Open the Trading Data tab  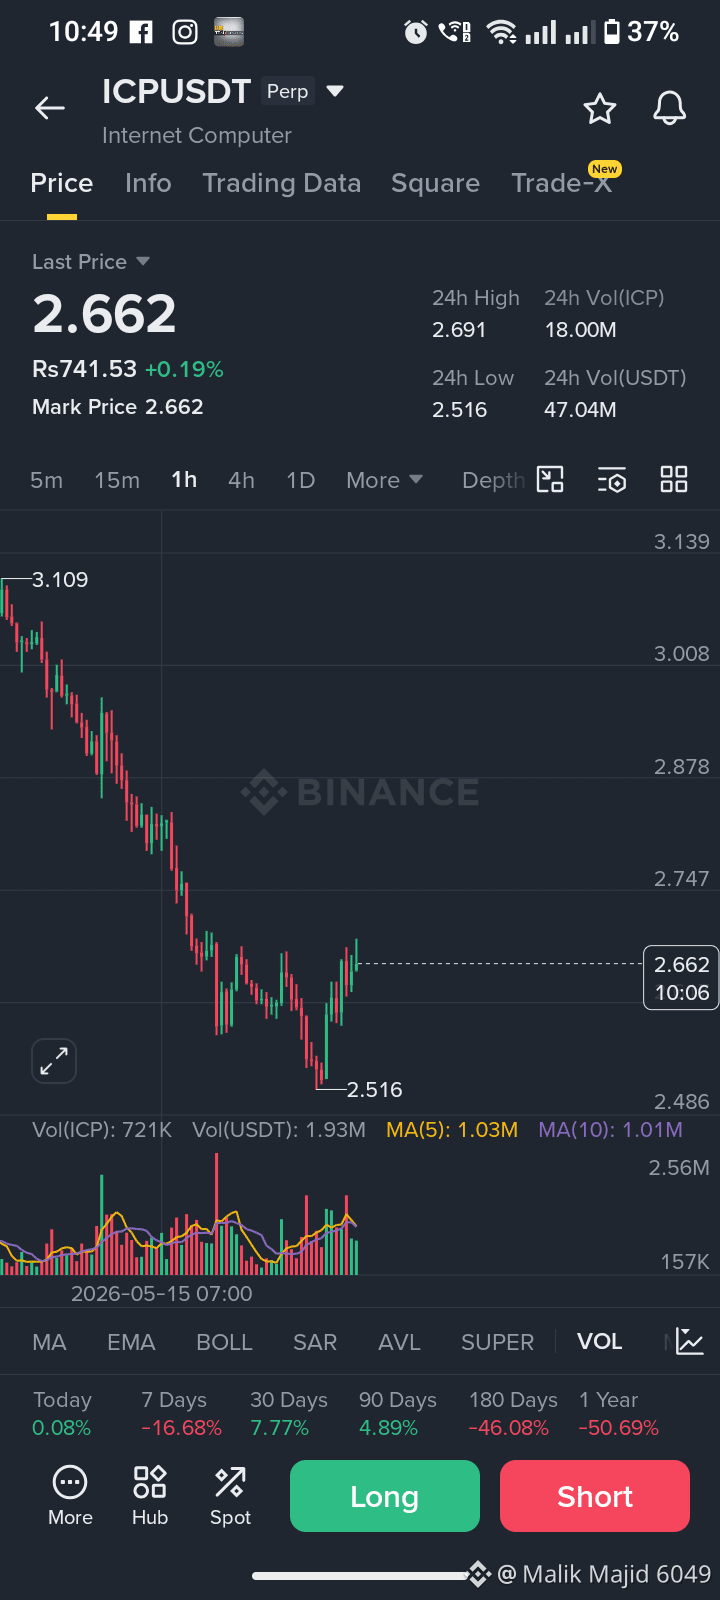click(282, 183)
